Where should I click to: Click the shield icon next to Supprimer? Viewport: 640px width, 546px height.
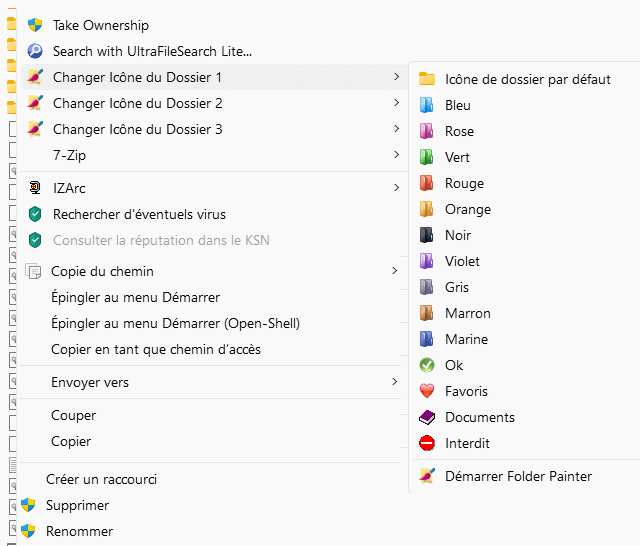coord(28,505)
